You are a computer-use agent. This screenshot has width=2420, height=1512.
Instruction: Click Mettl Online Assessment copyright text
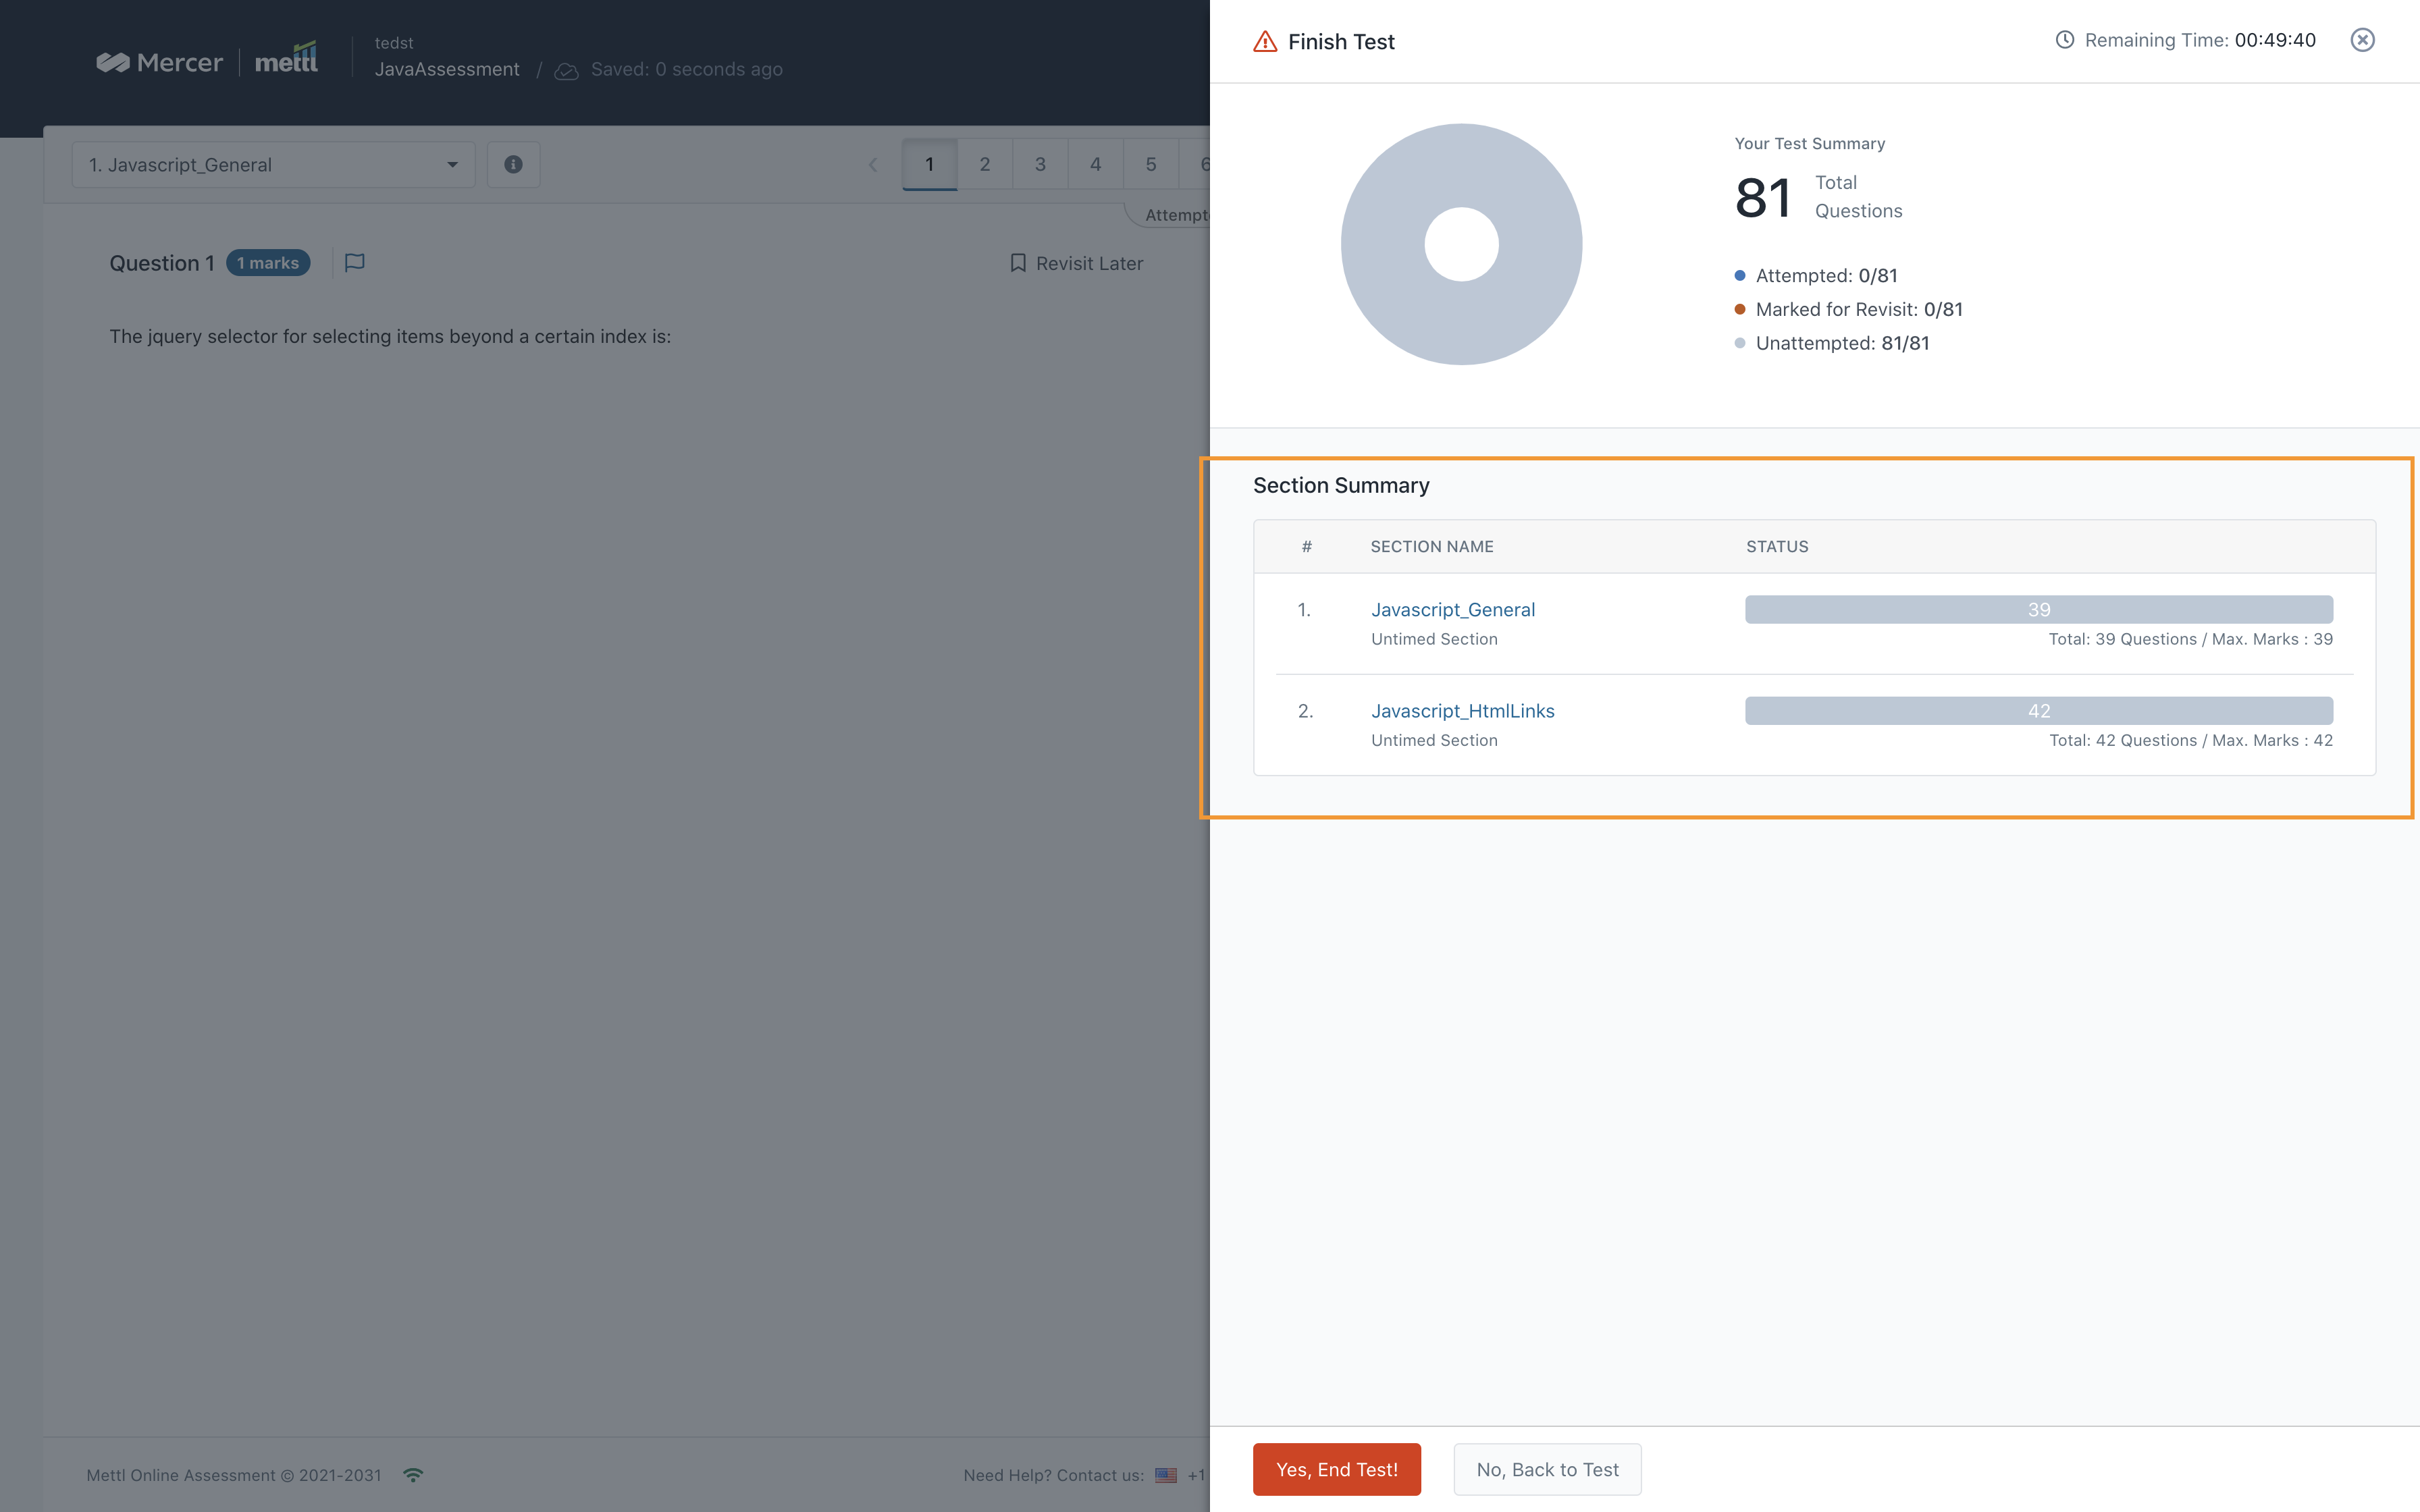(x=234, y=1475)
